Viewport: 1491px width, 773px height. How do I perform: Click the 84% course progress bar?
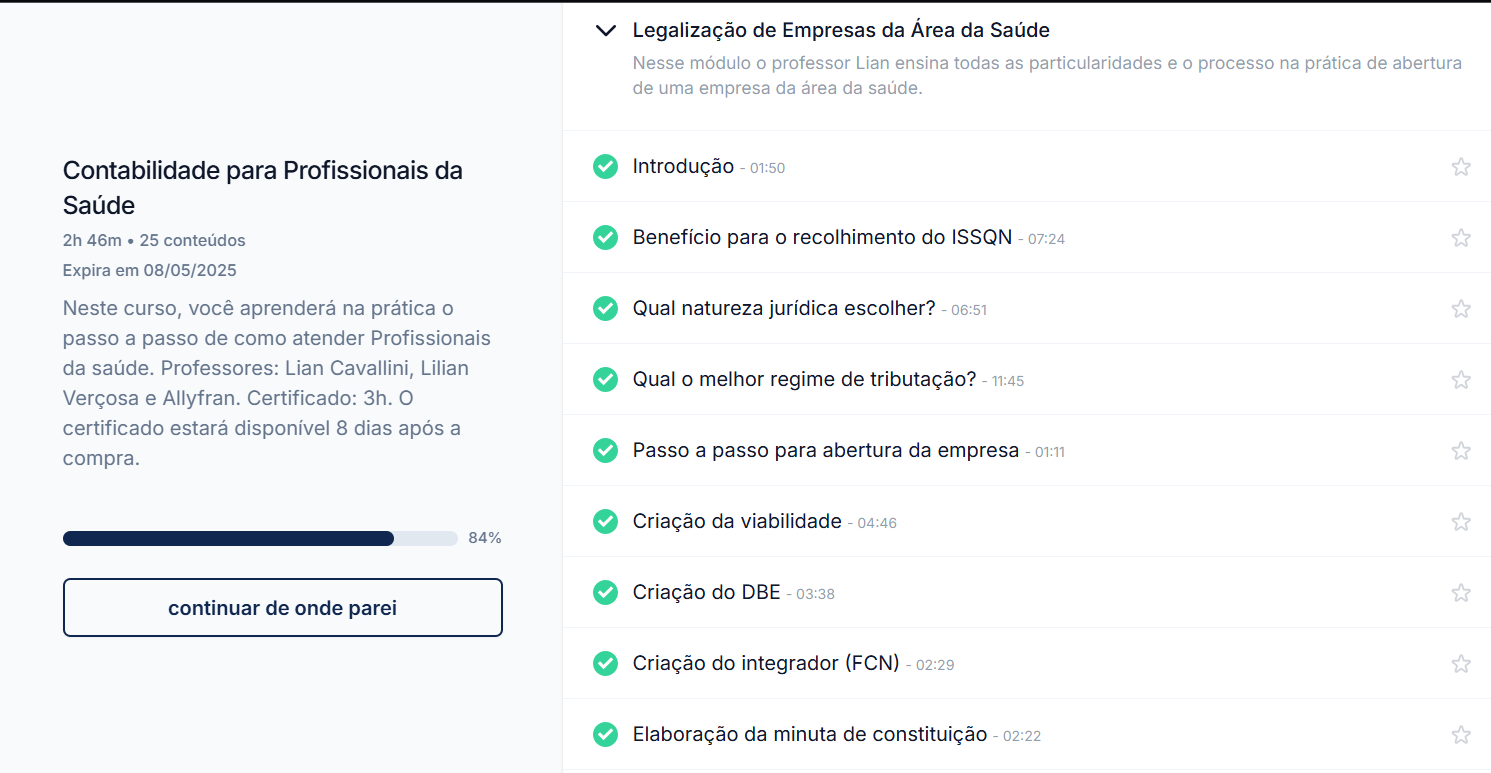coord(260,538)
